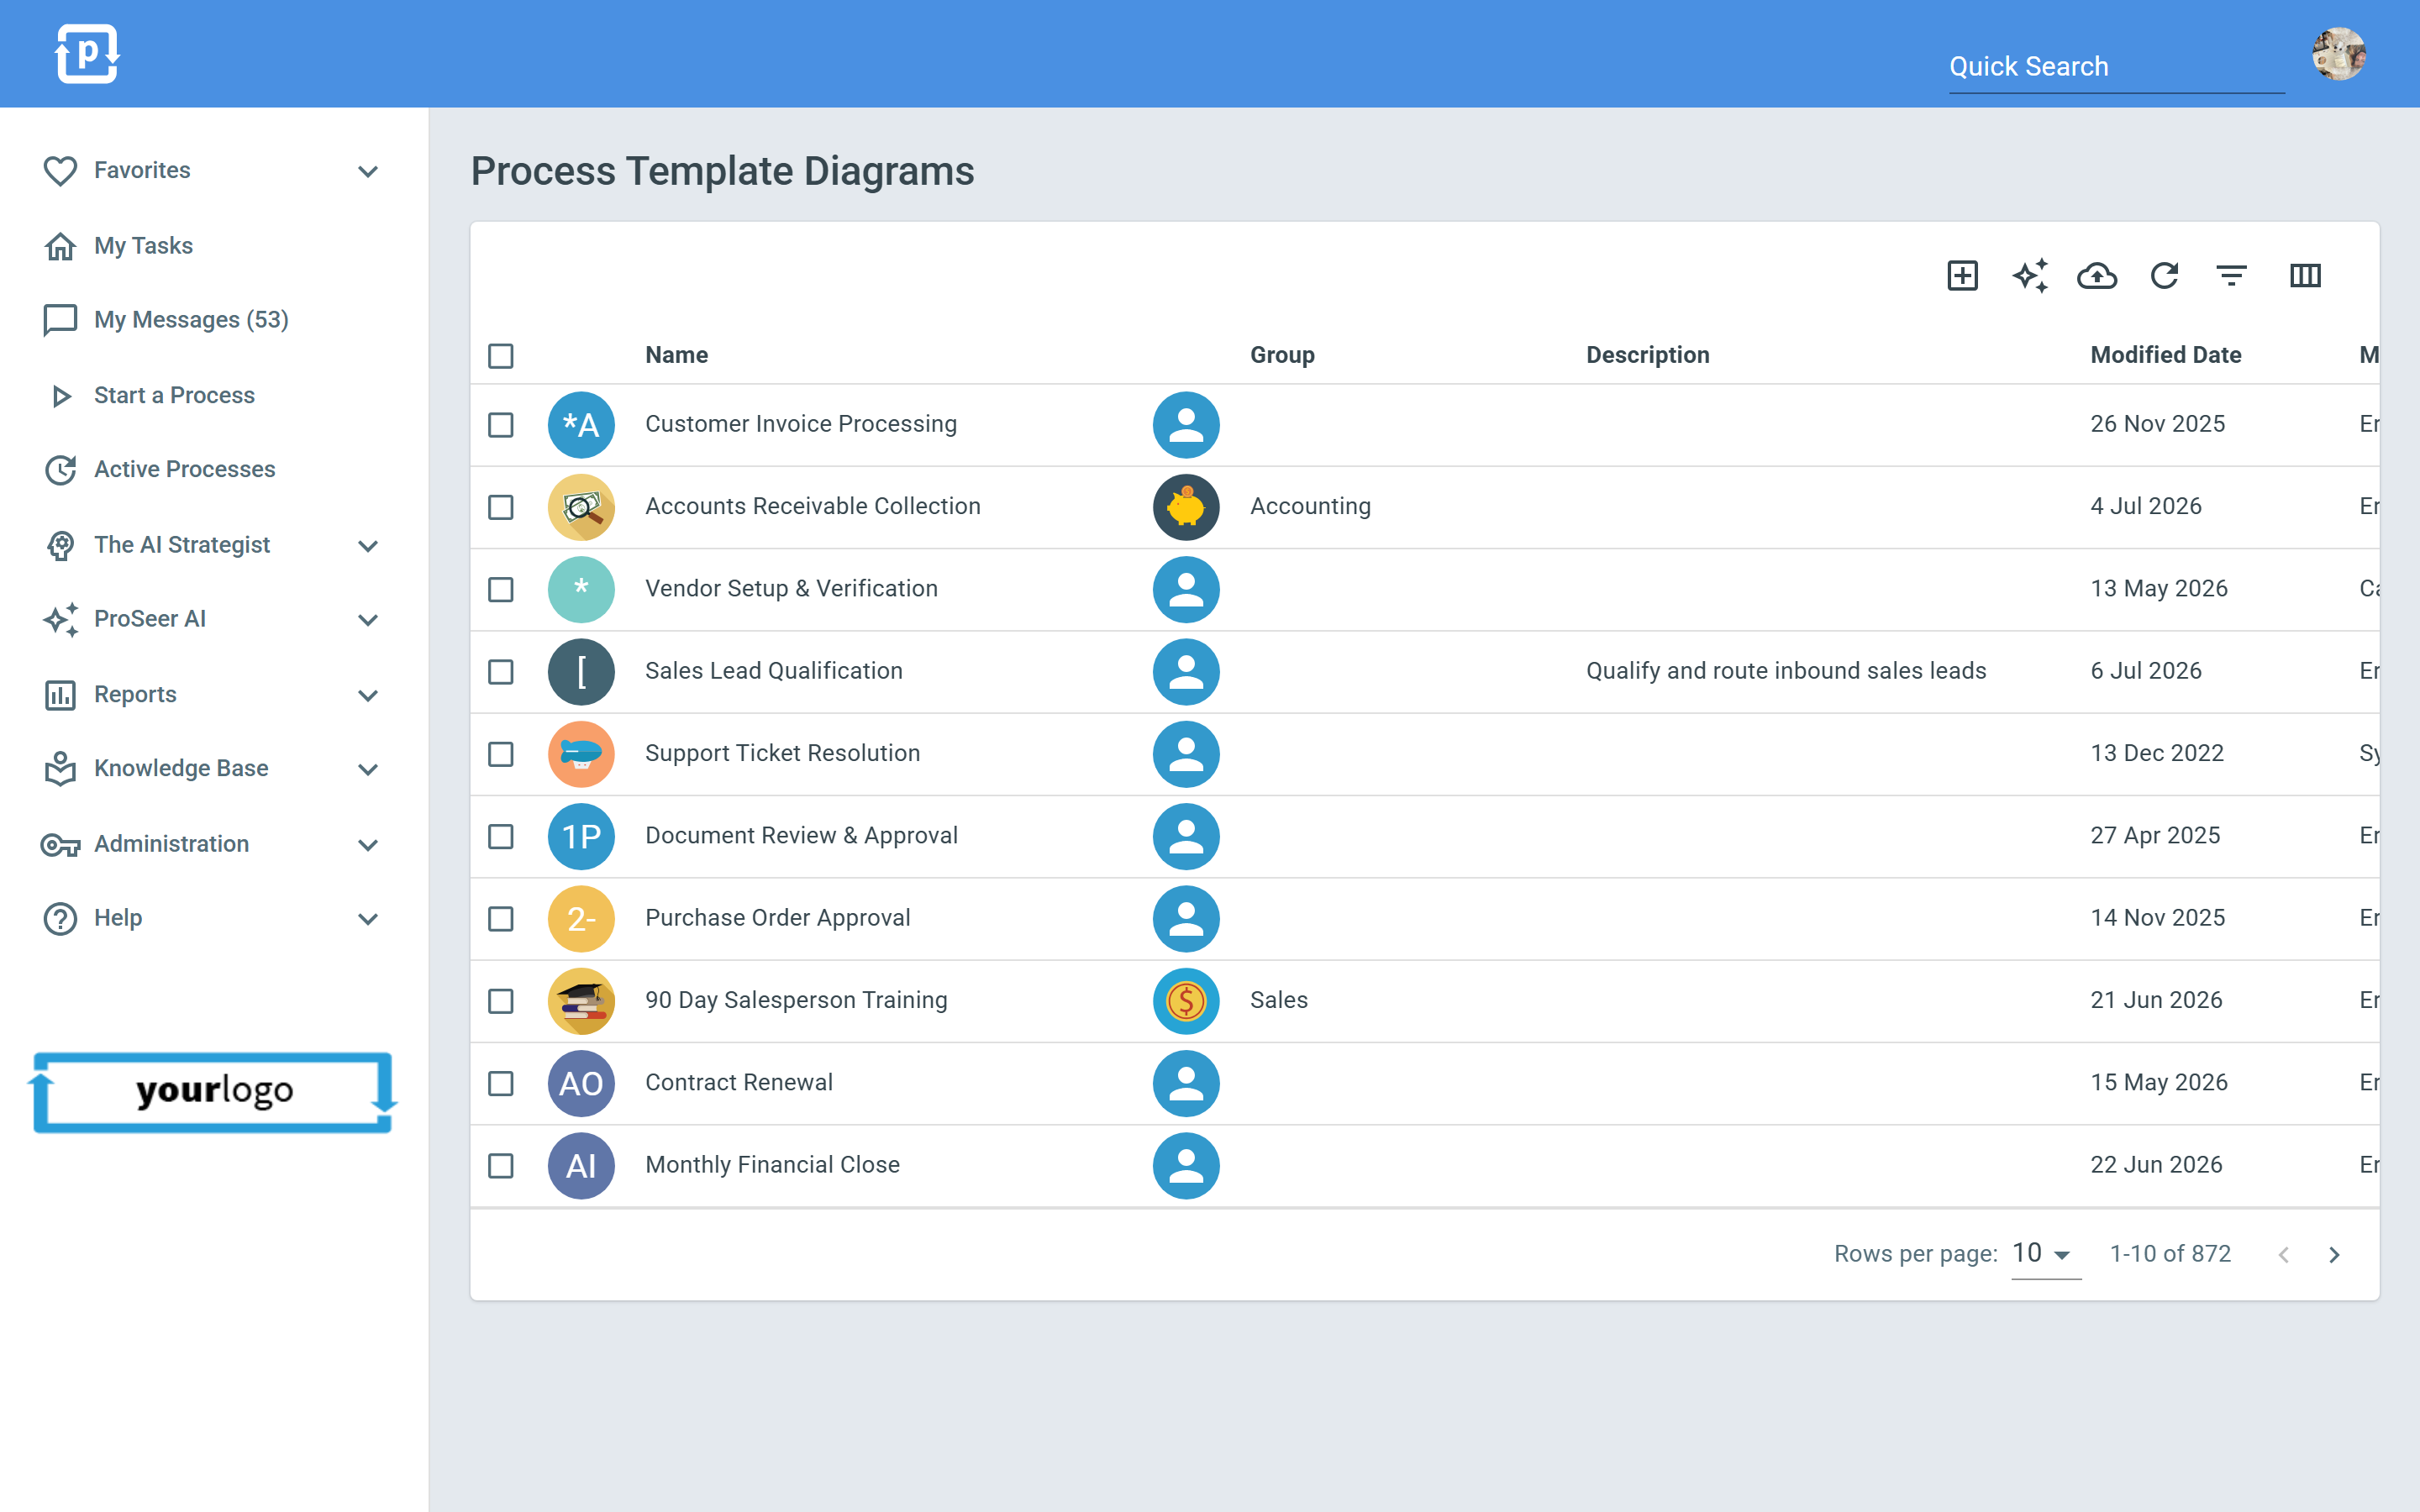
Task: Expand the Favorites menu chevron
Action: pyautogui.click(x=368, y=171)
